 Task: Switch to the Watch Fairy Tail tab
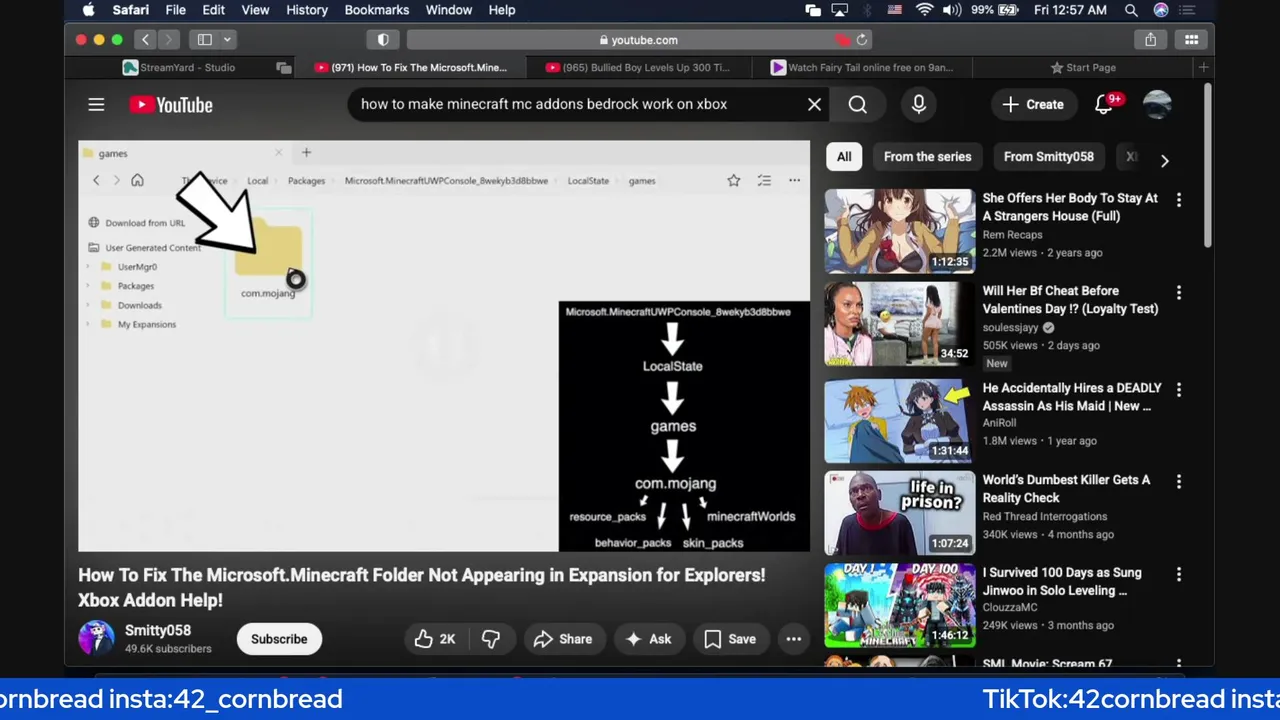[x=861, y=67]
